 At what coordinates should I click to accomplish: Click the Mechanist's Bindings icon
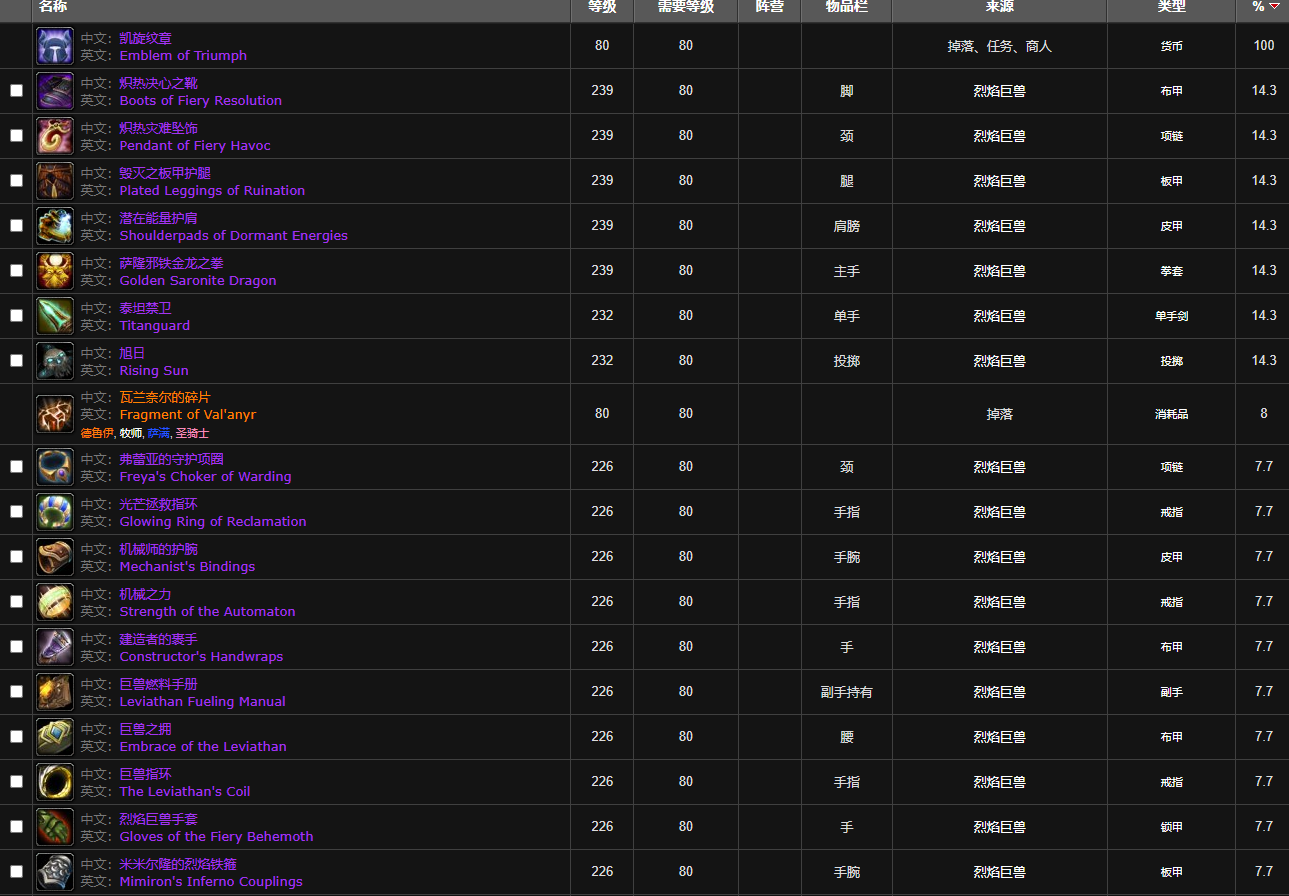click(x=55, y=557)
